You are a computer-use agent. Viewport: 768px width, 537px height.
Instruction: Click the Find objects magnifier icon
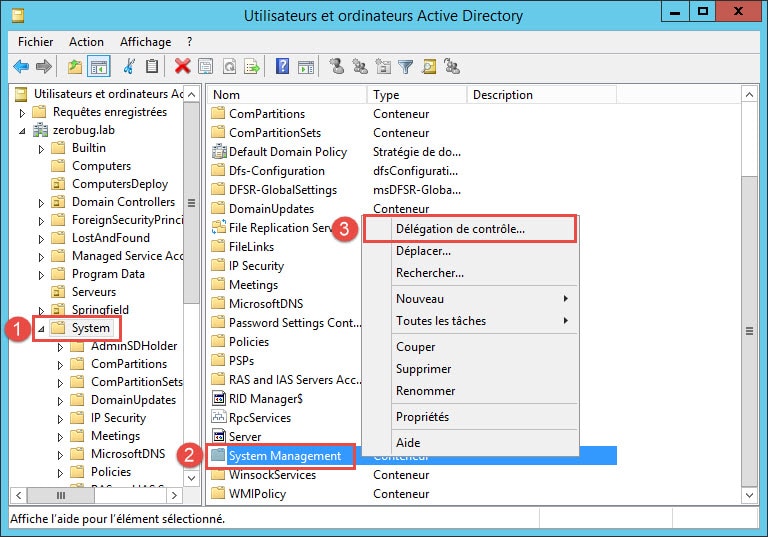[429, 66]
